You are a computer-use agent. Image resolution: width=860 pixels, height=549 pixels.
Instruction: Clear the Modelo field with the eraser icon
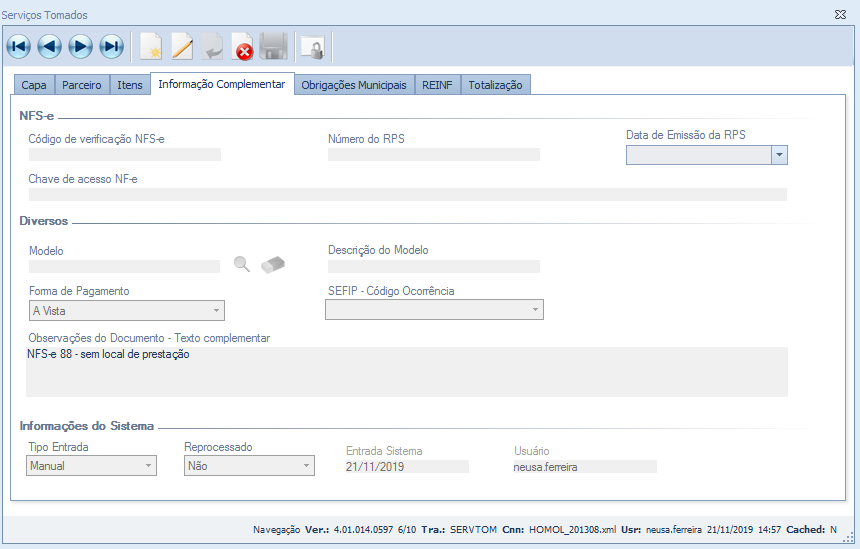click(x=273, y=264)
